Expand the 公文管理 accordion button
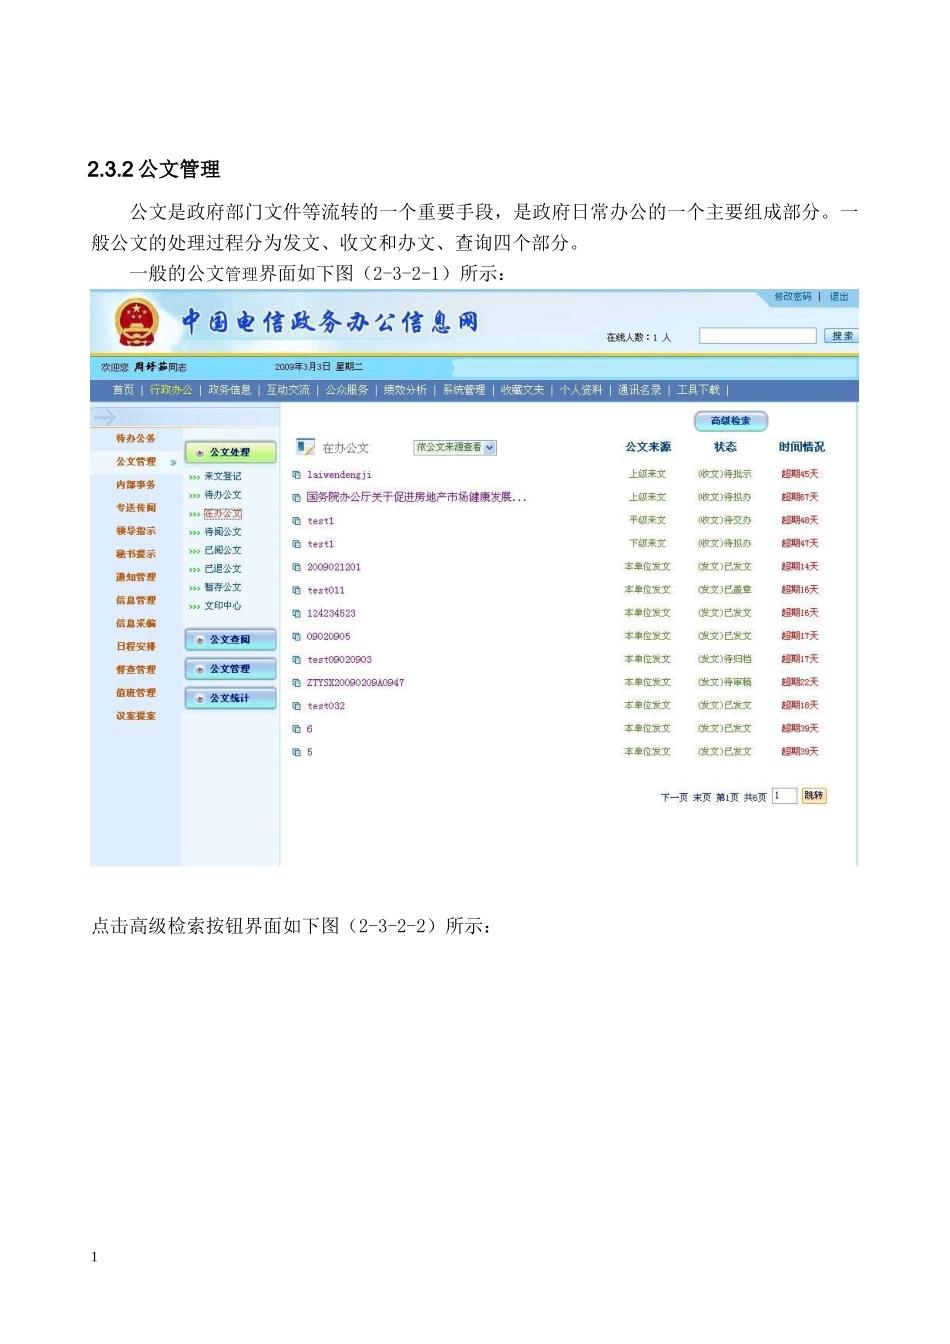 click(231, 669)
